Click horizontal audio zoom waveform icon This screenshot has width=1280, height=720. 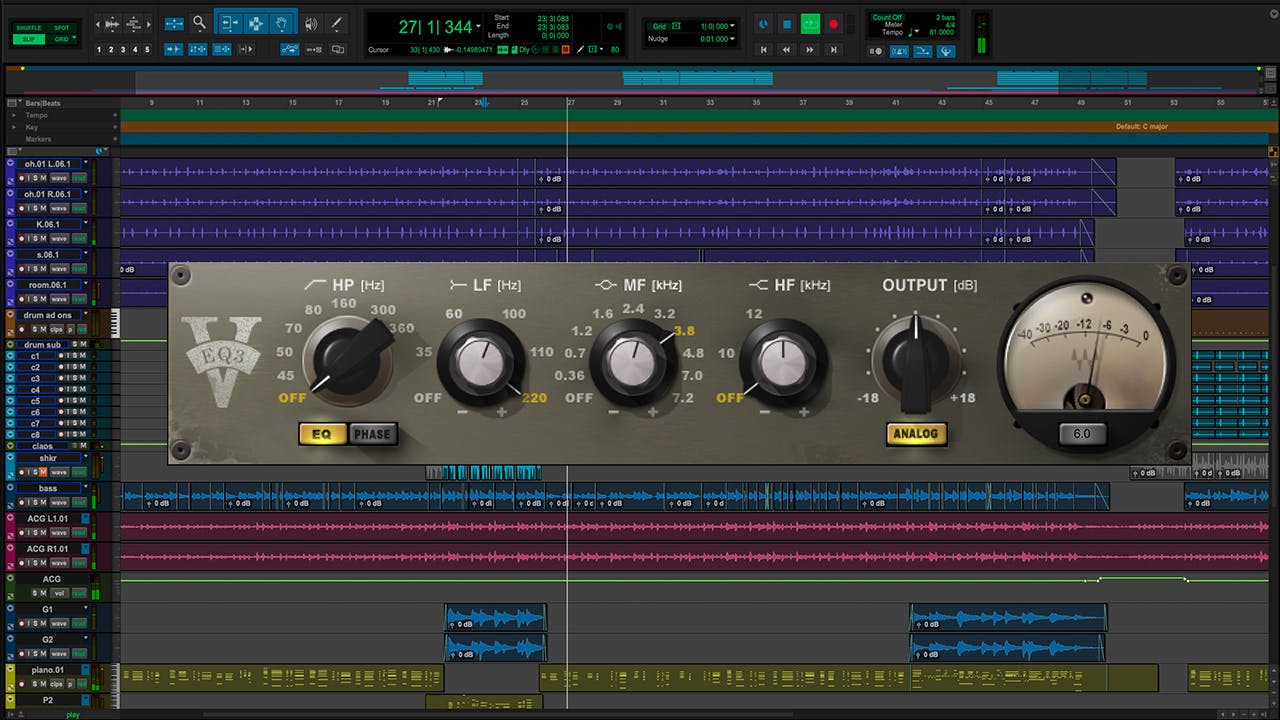click(x=113, y=24)
